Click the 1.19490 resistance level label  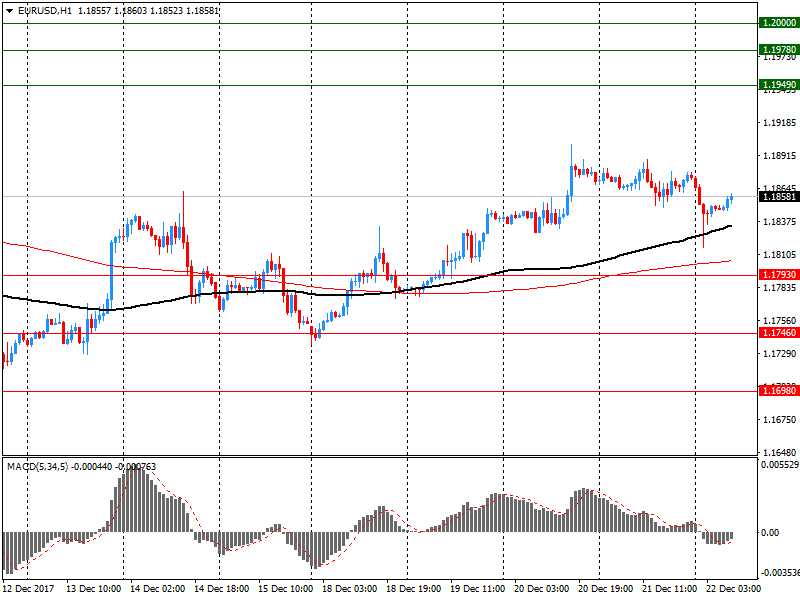coord(779,85)
